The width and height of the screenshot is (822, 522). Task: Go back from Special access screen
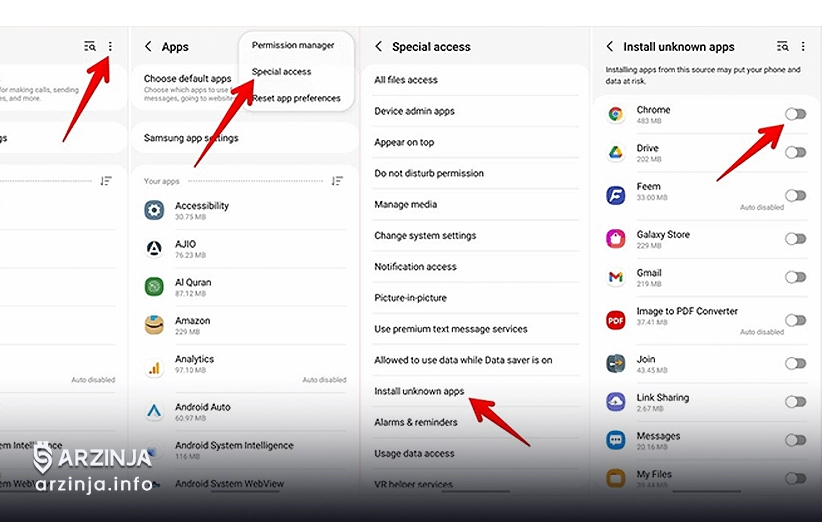point(379,47)
